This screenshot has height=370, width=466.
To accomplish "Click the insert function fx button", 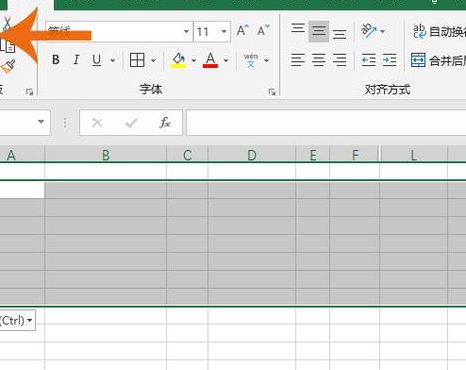I will pos(165,123).
